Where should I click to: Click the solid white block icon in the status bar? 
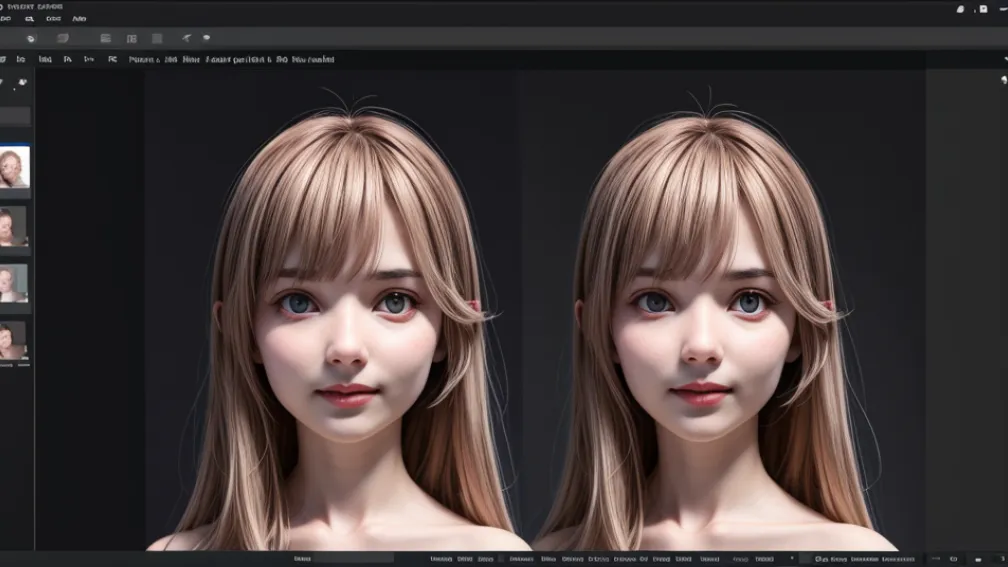(978, 560)
